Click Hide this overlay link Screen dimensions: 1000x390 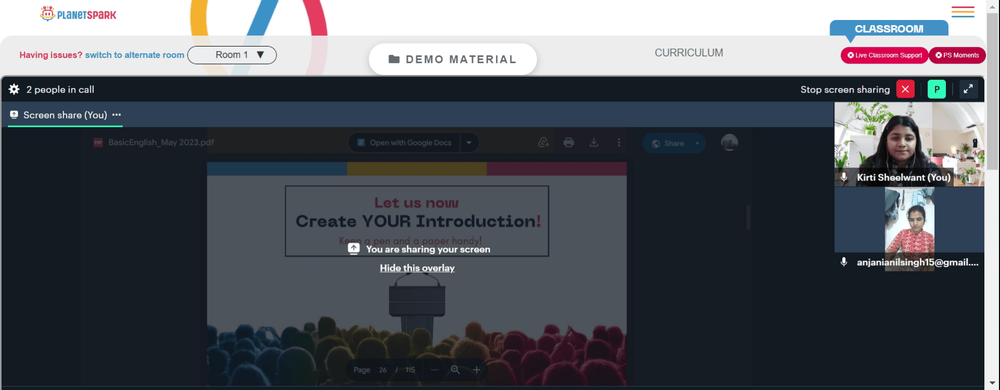click(x=417, y=268)
